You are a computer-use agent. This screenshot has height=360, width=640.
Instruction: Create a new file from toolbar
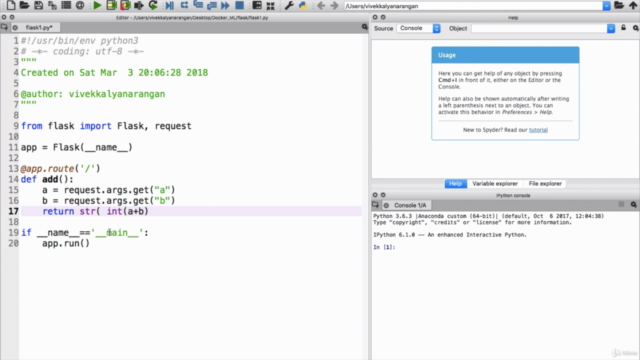click(11, 5)
